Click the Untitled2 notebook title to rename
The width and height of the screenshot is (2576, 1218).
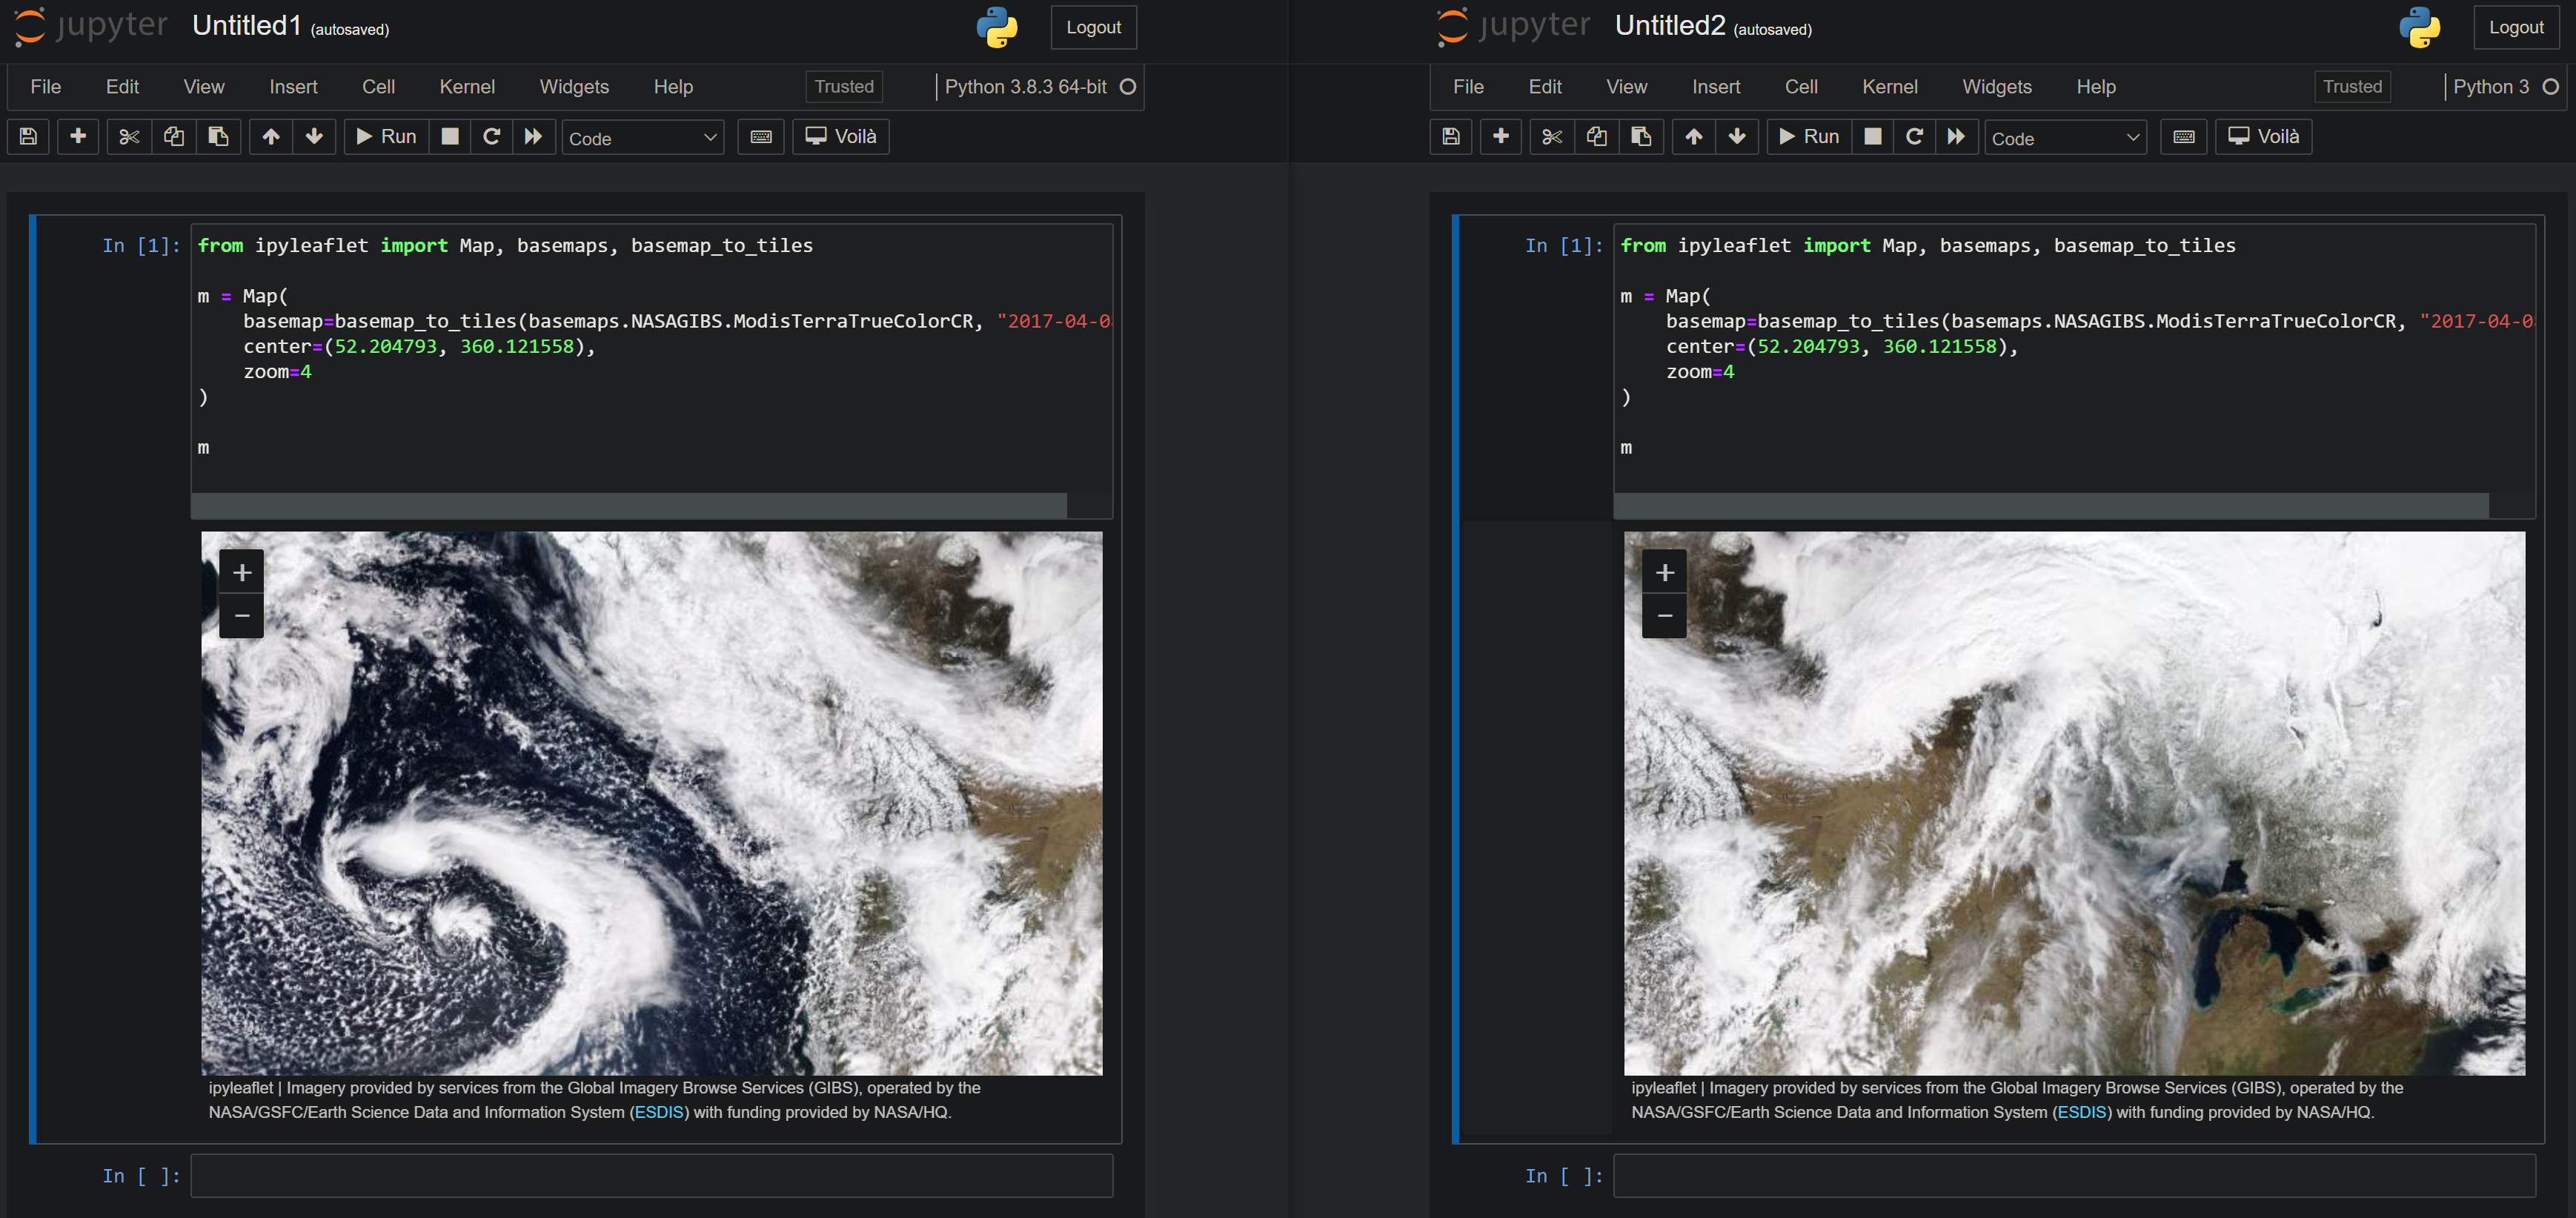tap(1670, 26)
